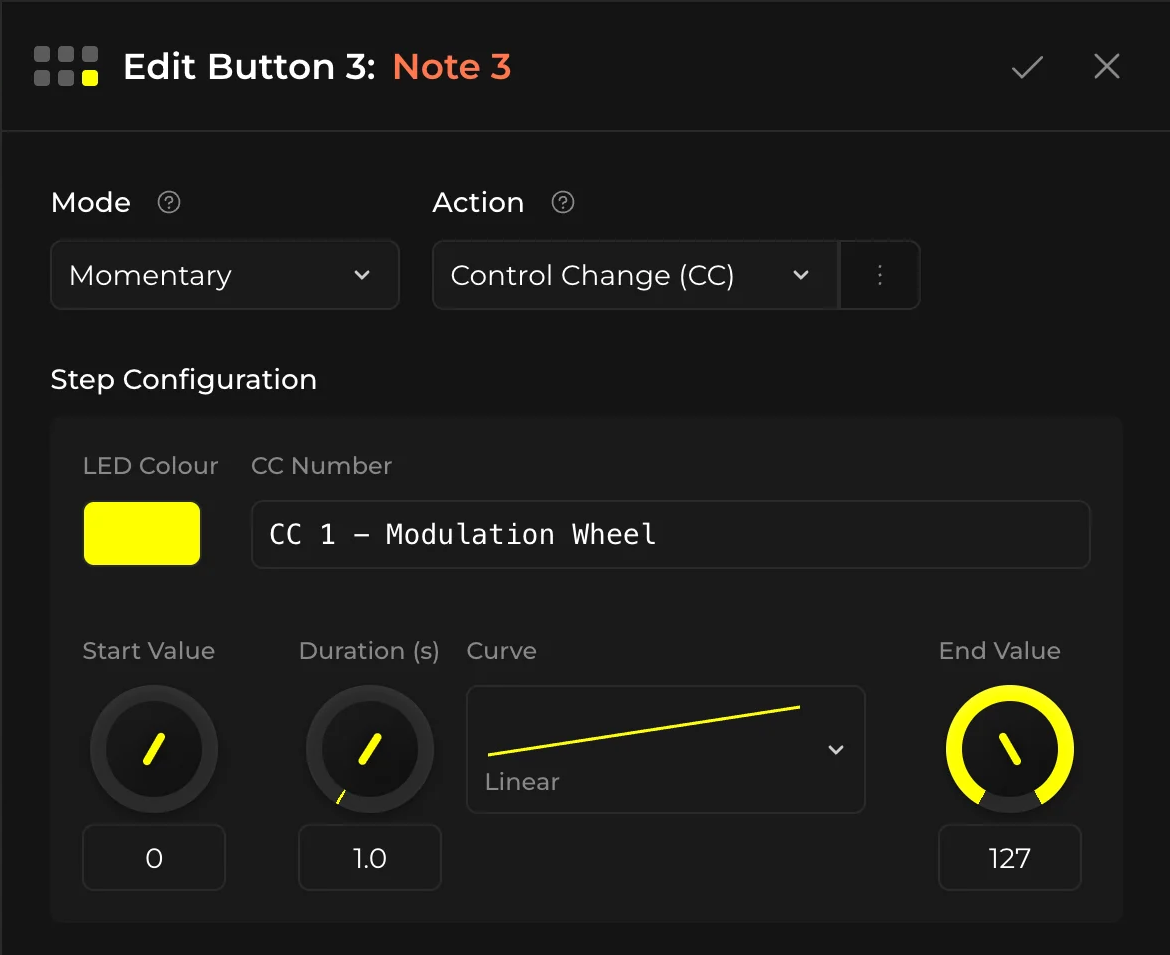Click the Start Value knob

(153, 750)
